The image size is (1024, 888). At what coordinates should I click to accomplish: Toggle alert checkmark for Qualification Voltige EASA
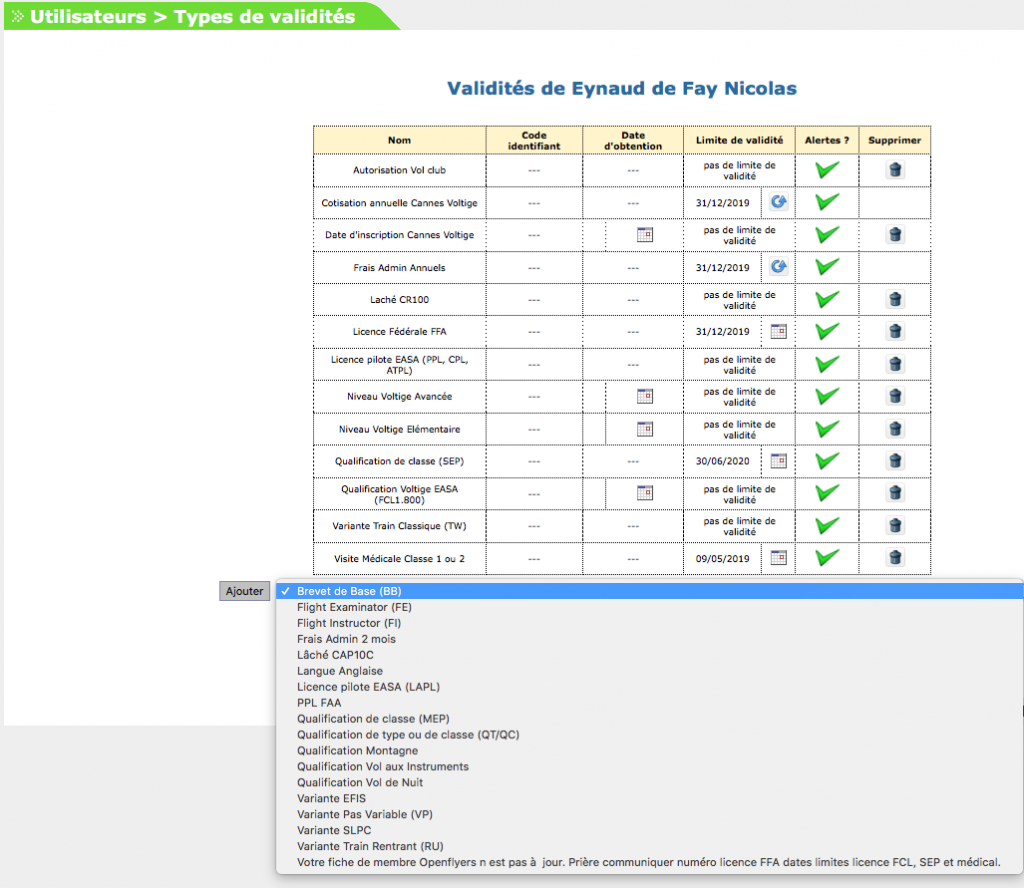(827, 492)
